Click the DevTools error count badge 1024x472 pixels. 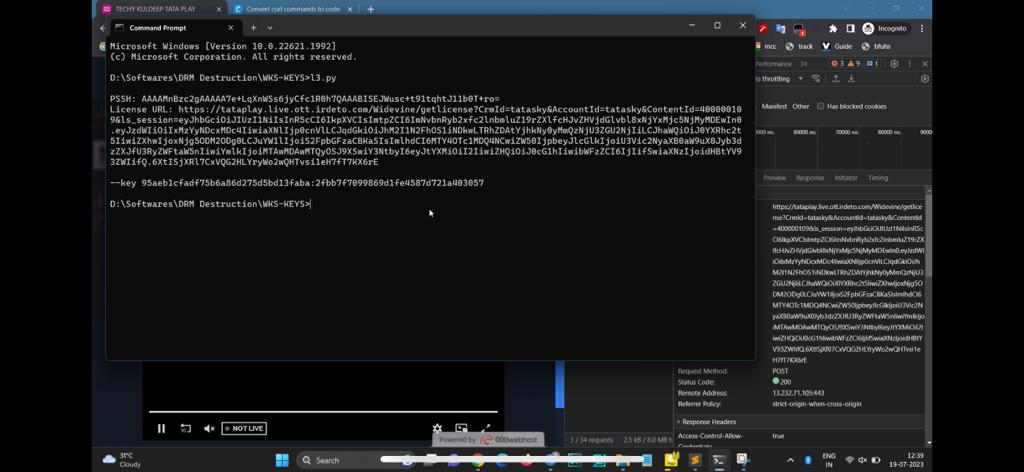837,63
